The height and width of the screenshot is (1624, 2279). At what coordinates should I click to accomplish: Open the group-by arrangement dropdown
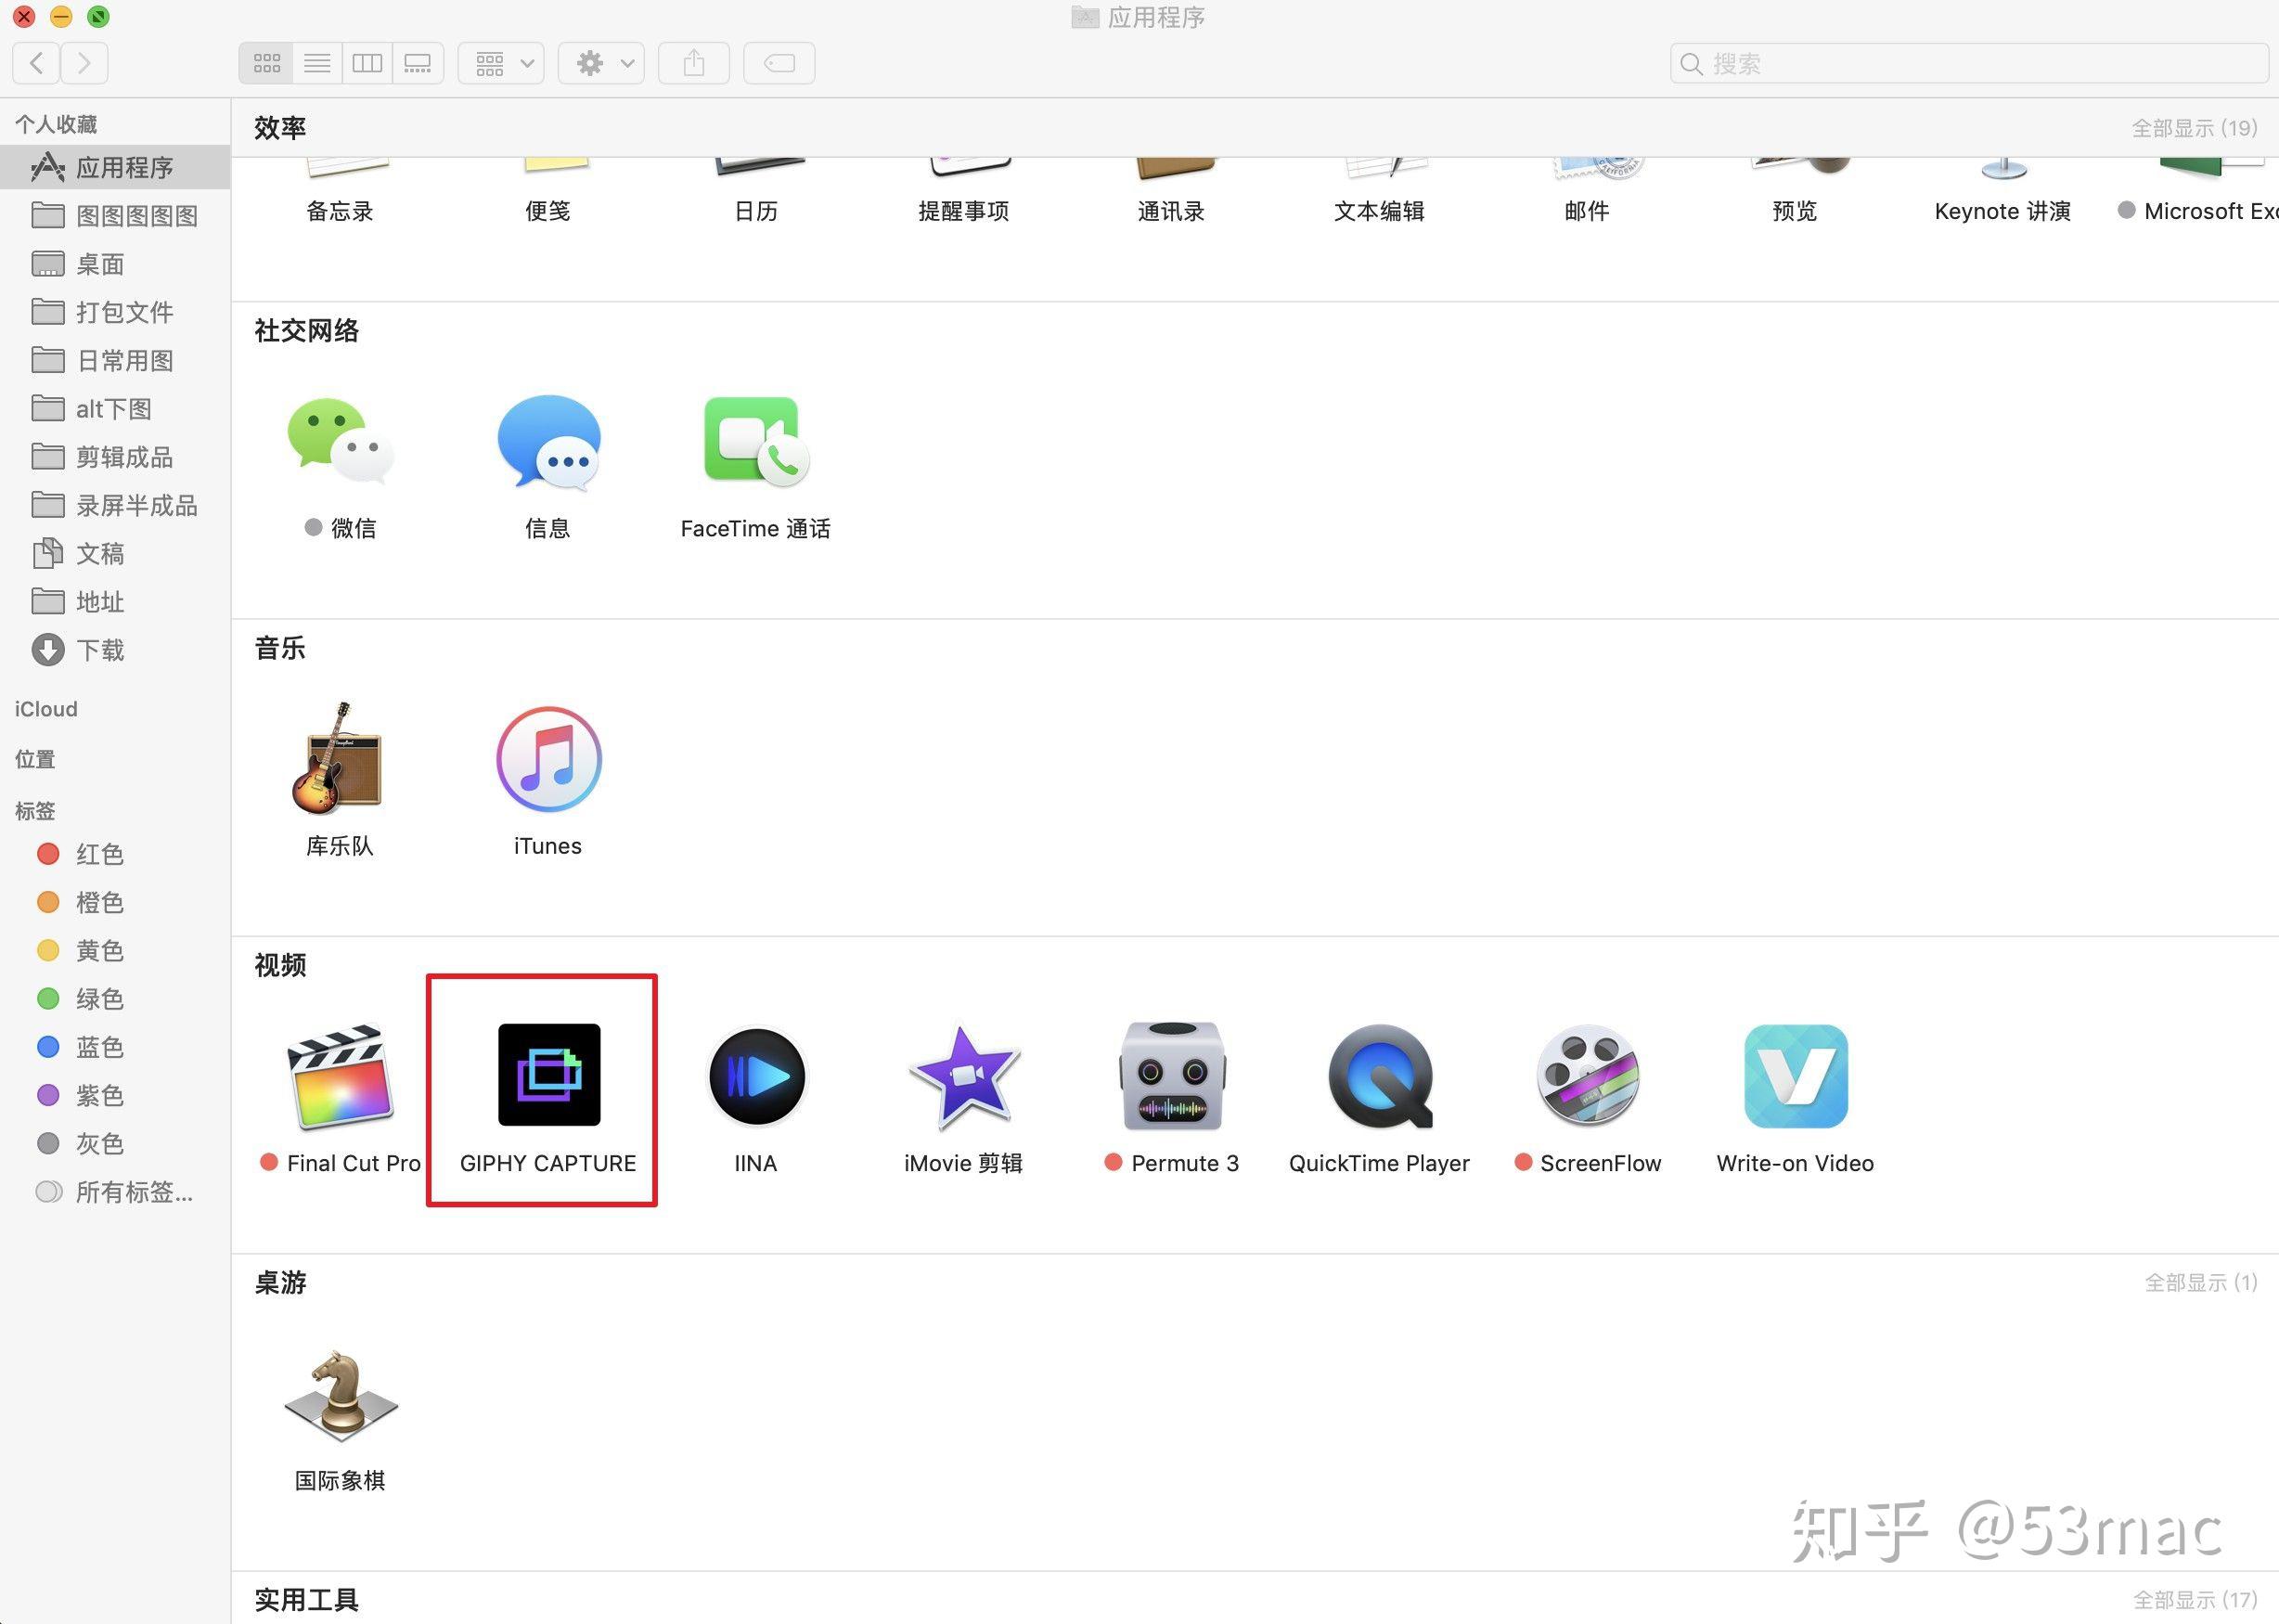501,64
